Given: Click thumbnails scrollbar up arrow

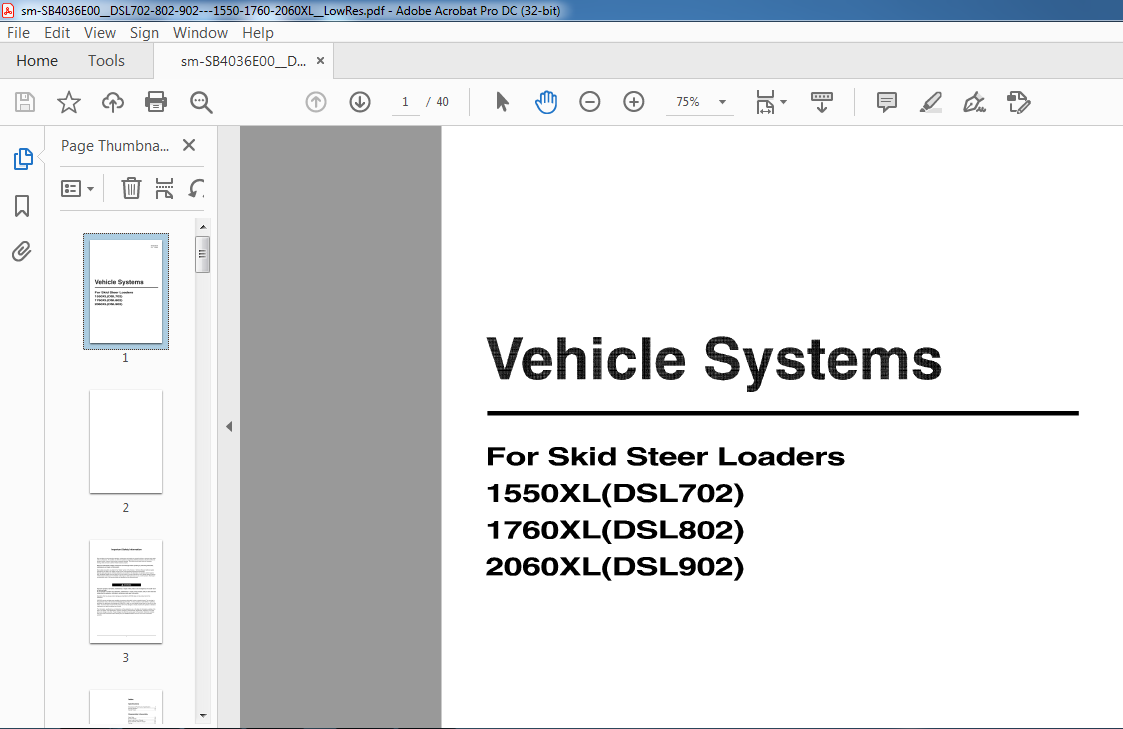Looking at the screenshot, I should click(x=203, y=227).
